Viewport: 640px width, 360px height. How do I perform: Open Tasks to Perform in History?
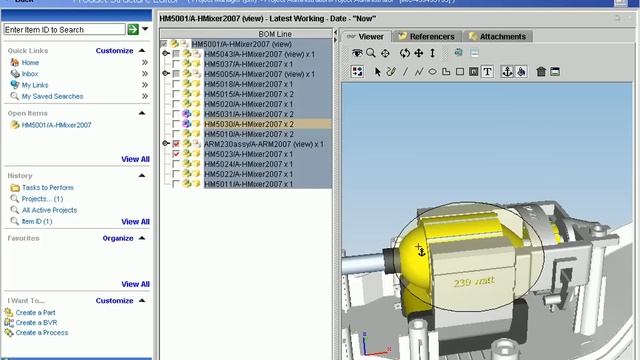point(48,188)
